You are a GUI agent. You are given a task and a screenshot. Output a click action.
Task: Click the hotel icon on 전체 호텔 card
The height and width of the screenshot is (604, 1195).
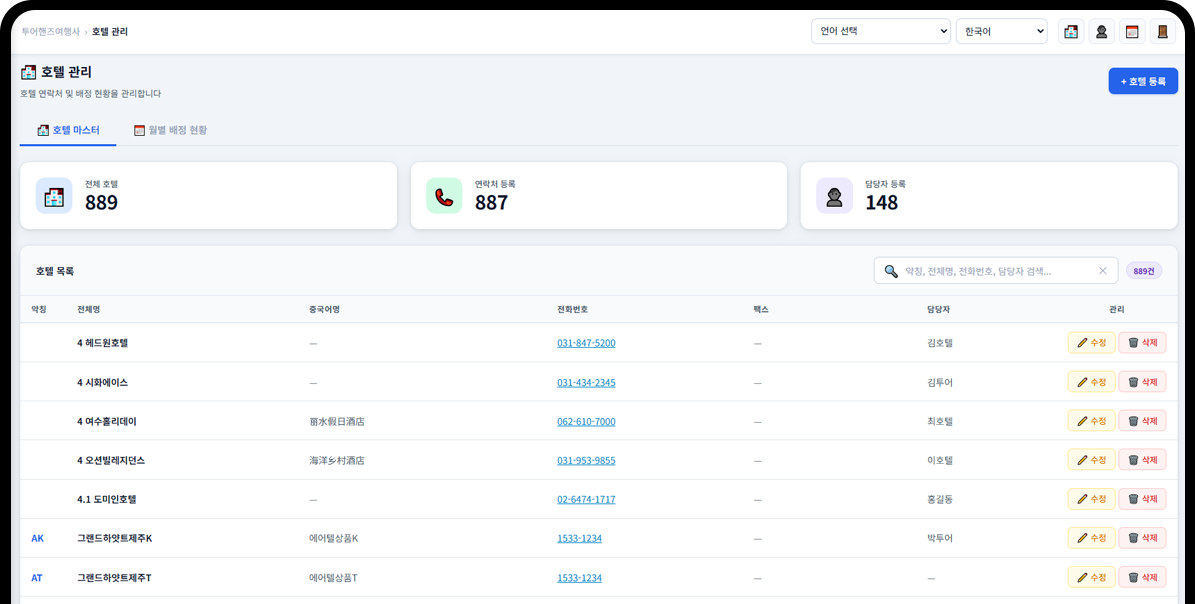[x=54, y=196]
